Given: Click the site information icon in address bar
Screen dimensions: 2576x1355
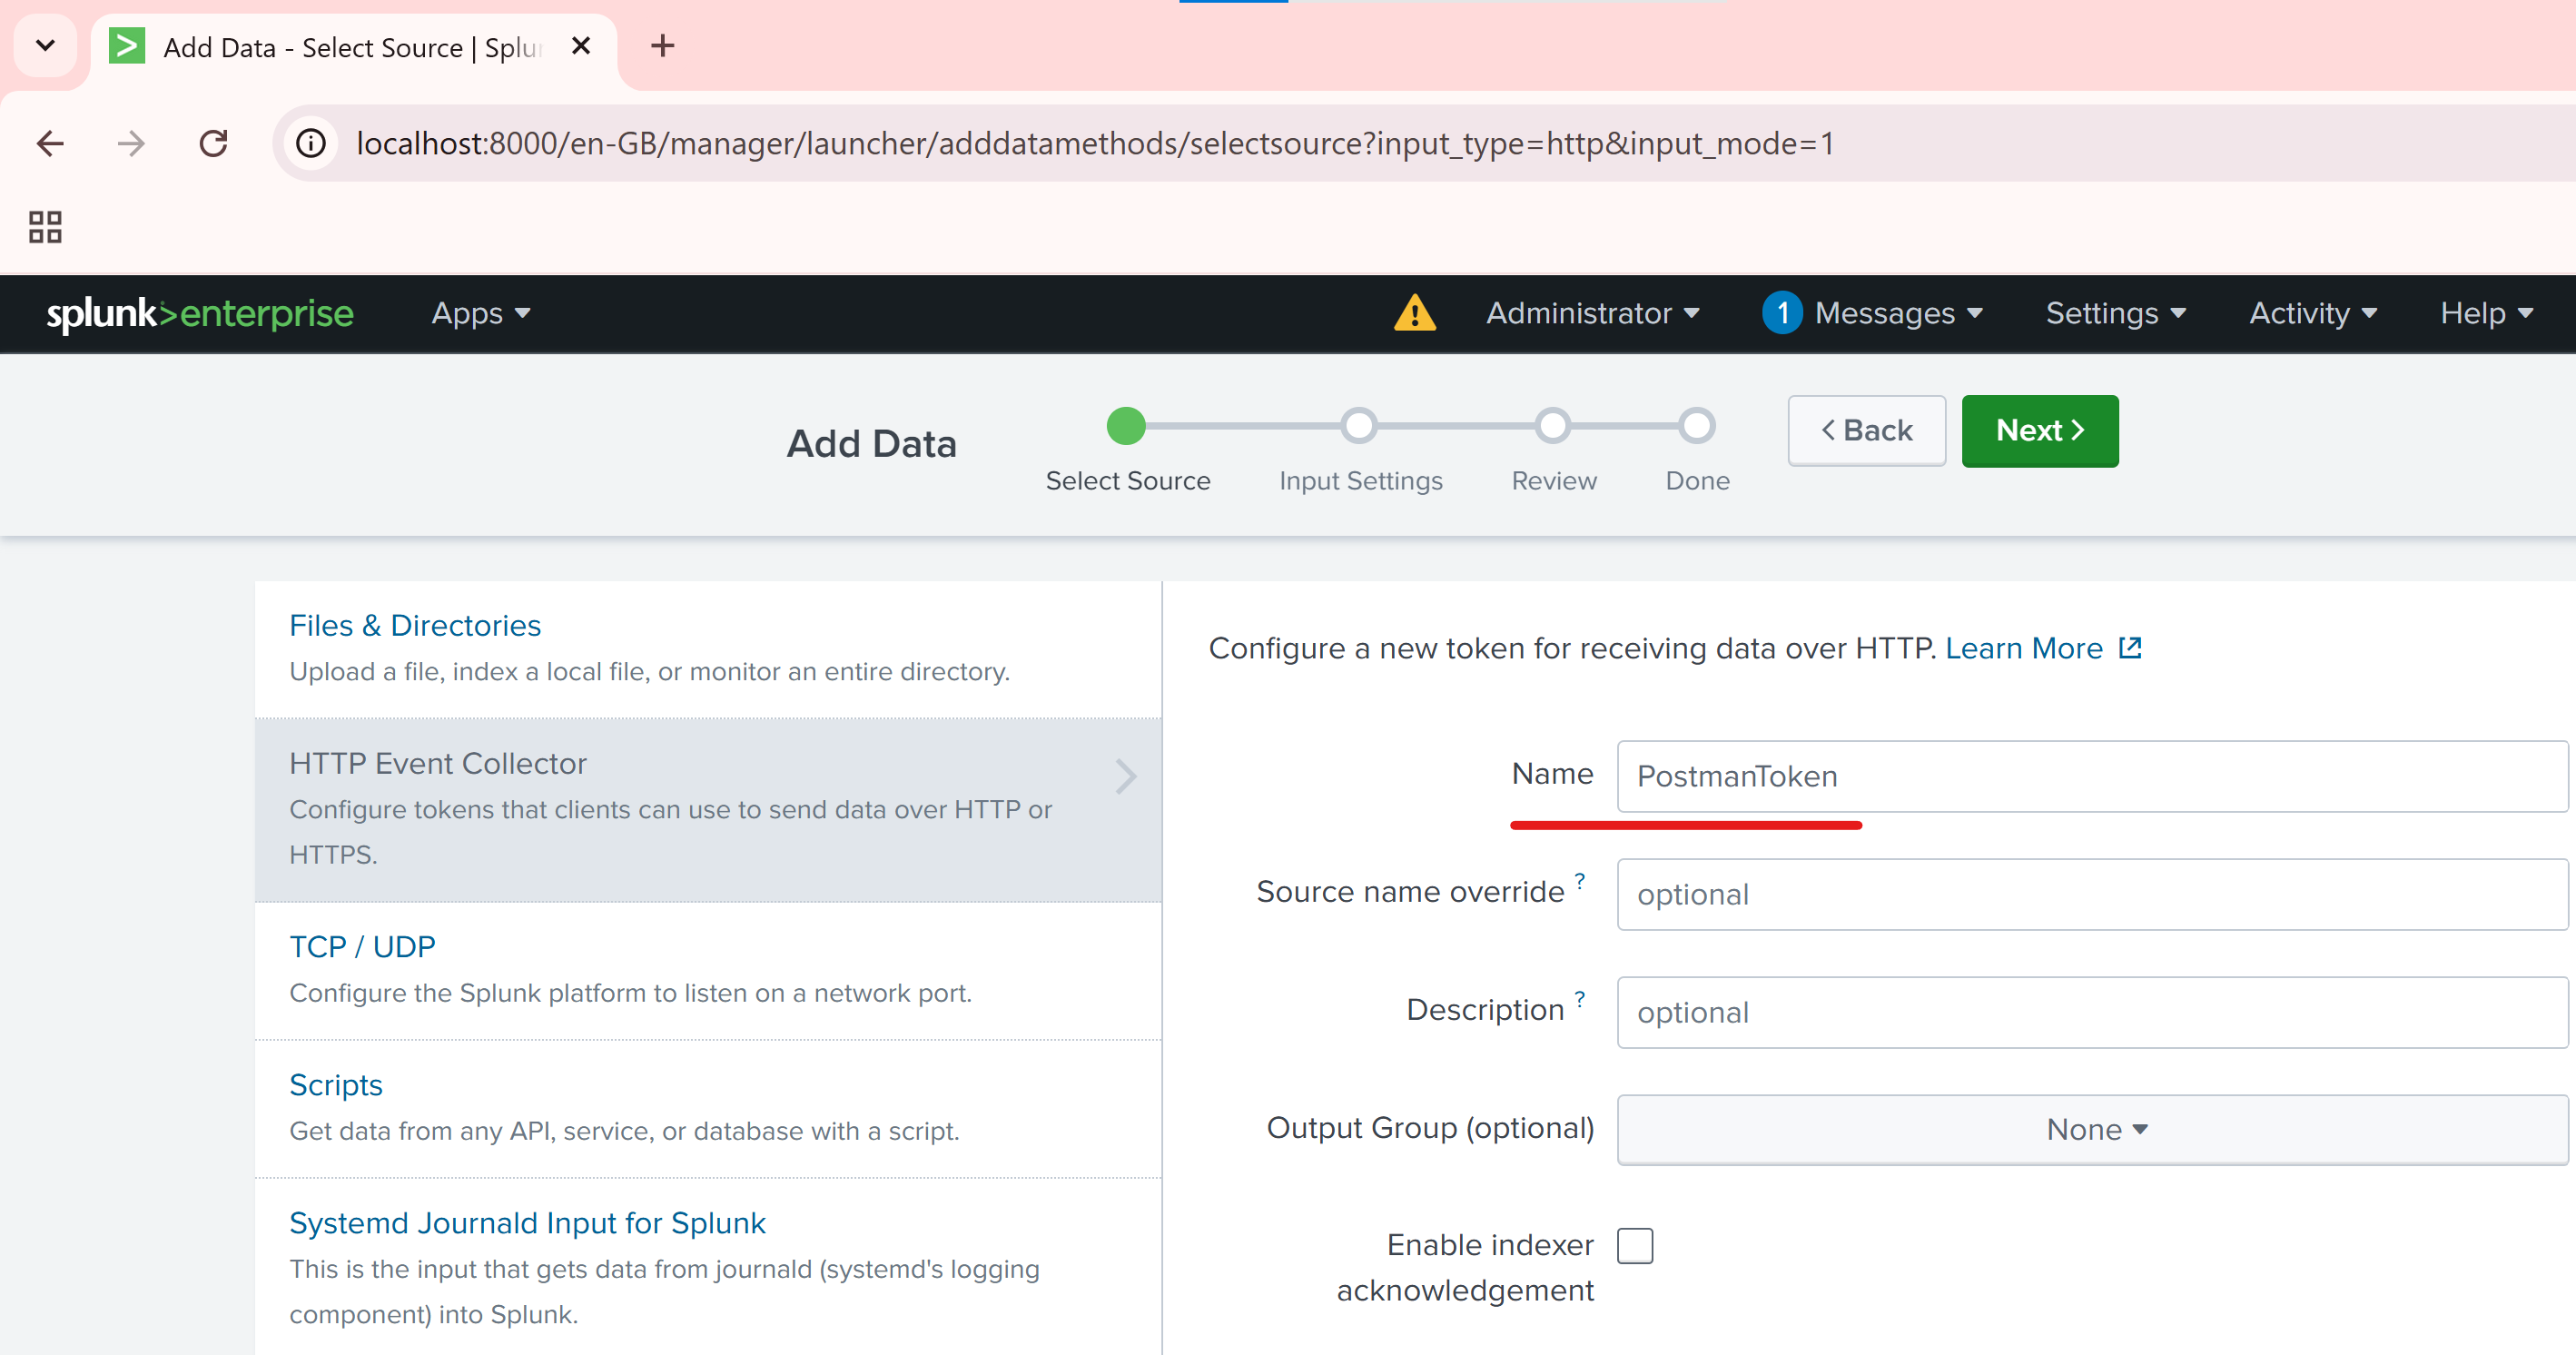Looking at the screenshot, I should [x=311, y=144].
